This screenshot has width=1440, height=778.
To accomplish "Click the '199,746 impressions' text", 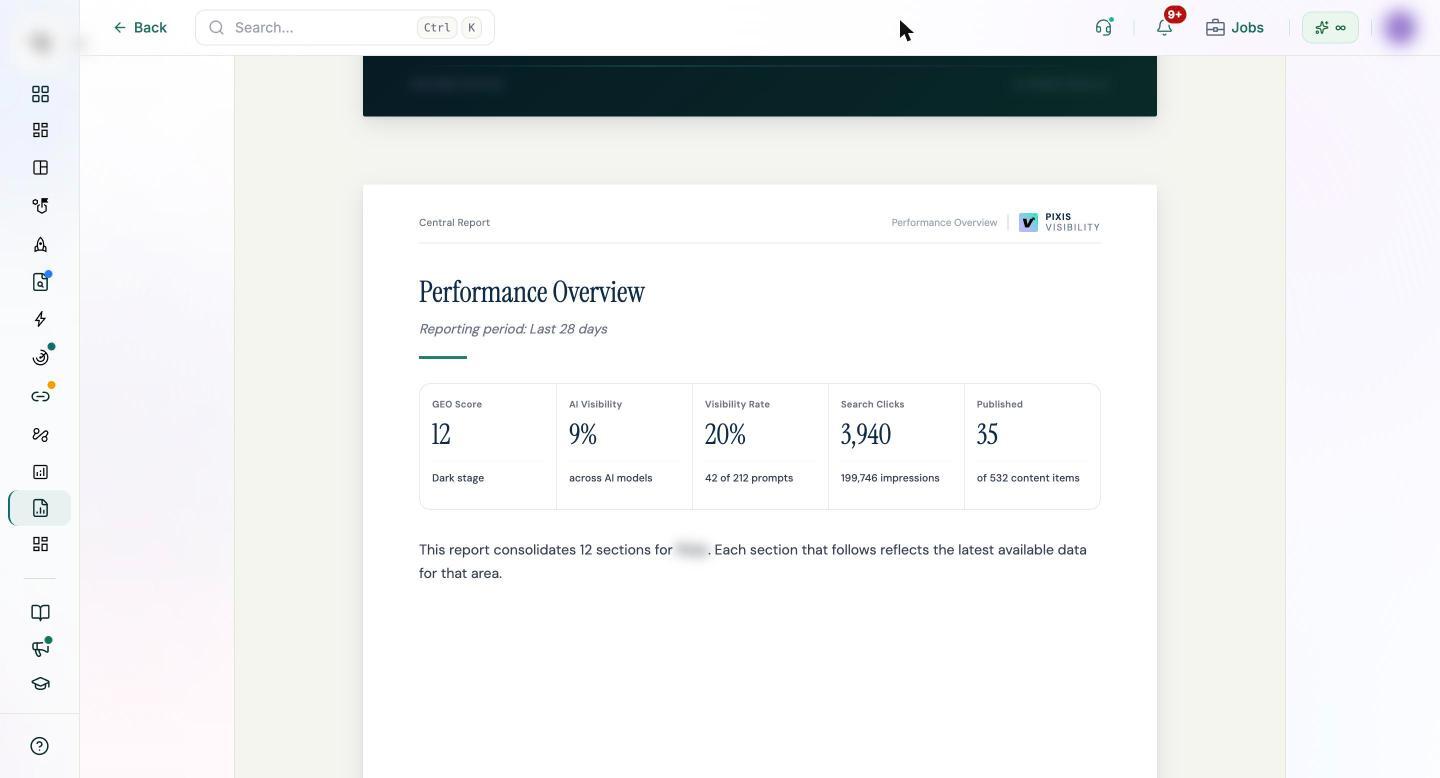I will 890,478.
